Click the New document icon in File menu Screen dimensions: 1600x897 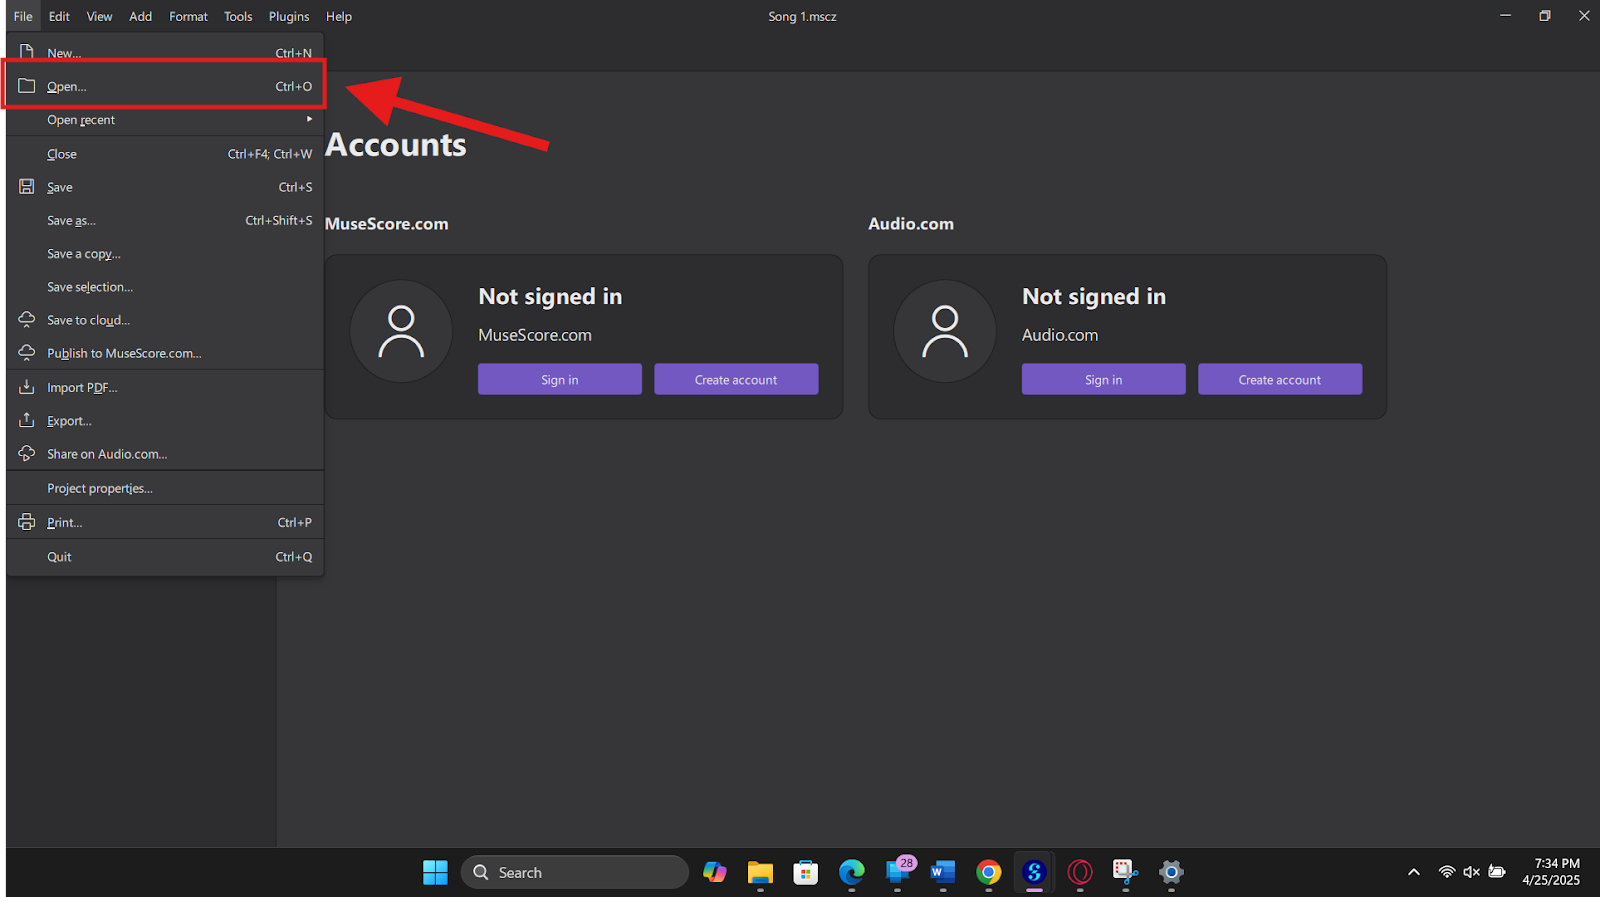(27, 52)
